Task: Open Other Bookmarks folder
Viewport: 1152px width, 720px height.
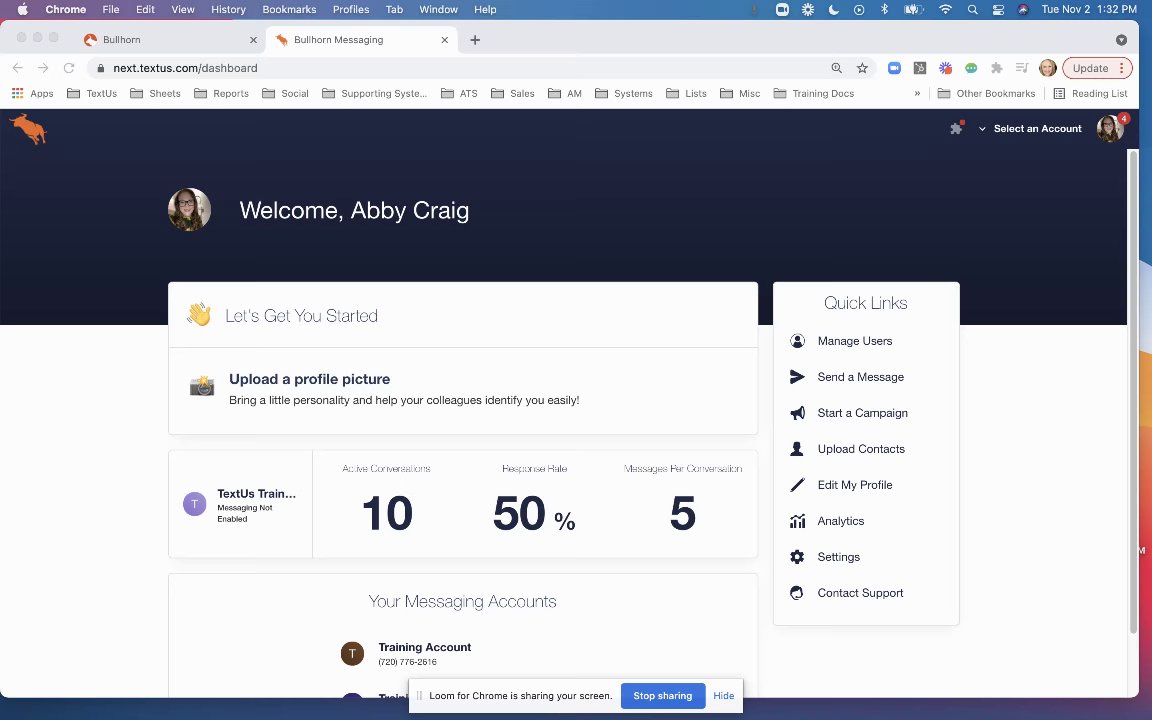Action: click(986, 93)
